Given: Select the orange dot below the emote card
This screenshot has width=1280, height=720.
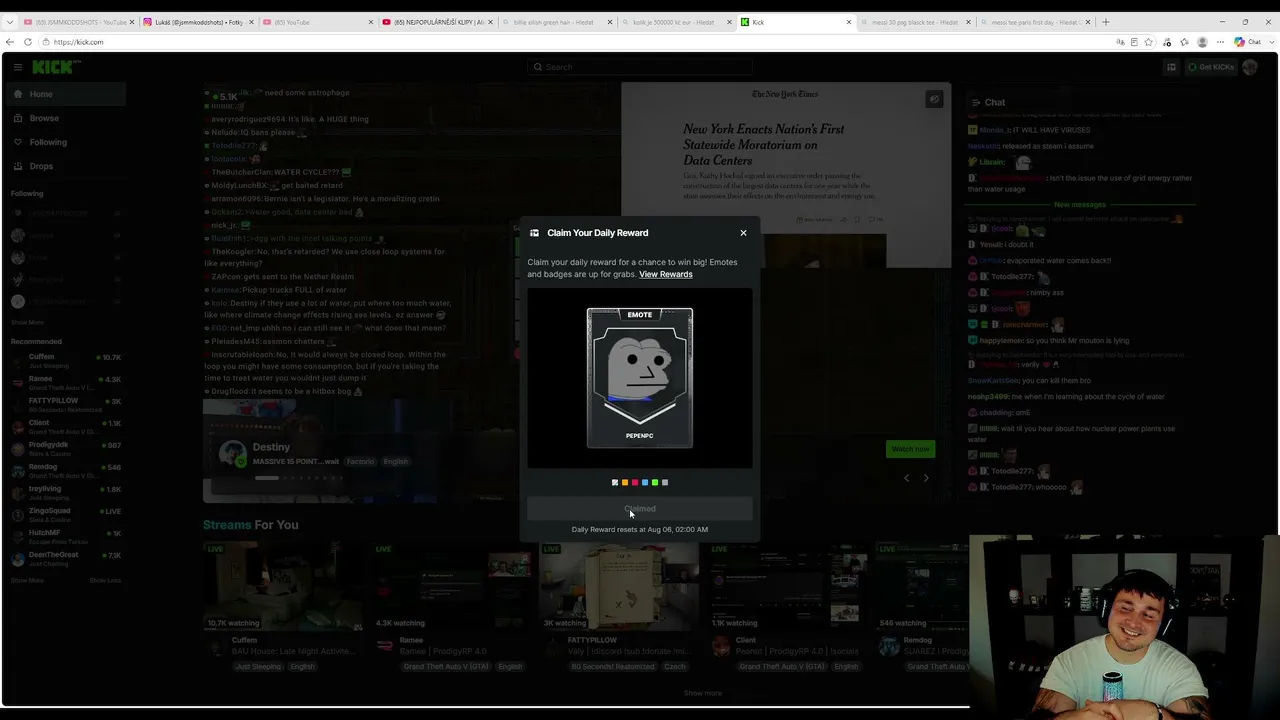Looking at the screenshot, I should [625, 483].
